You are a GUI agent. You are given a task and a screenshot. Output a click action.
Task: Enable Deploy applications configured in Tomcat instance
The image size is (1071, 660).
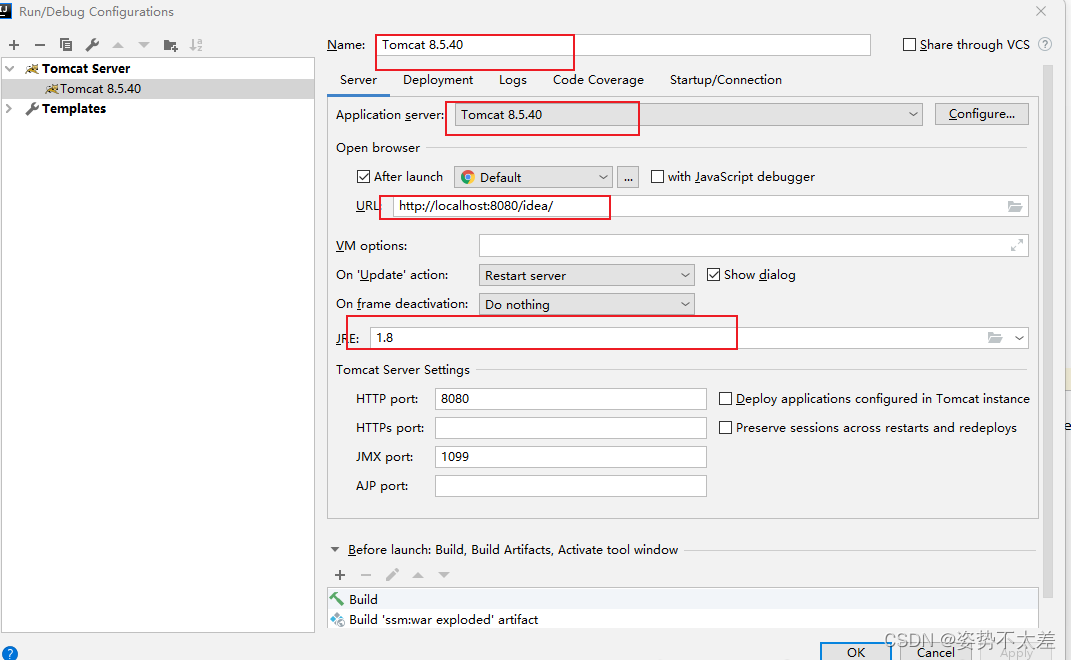[725, 399]
